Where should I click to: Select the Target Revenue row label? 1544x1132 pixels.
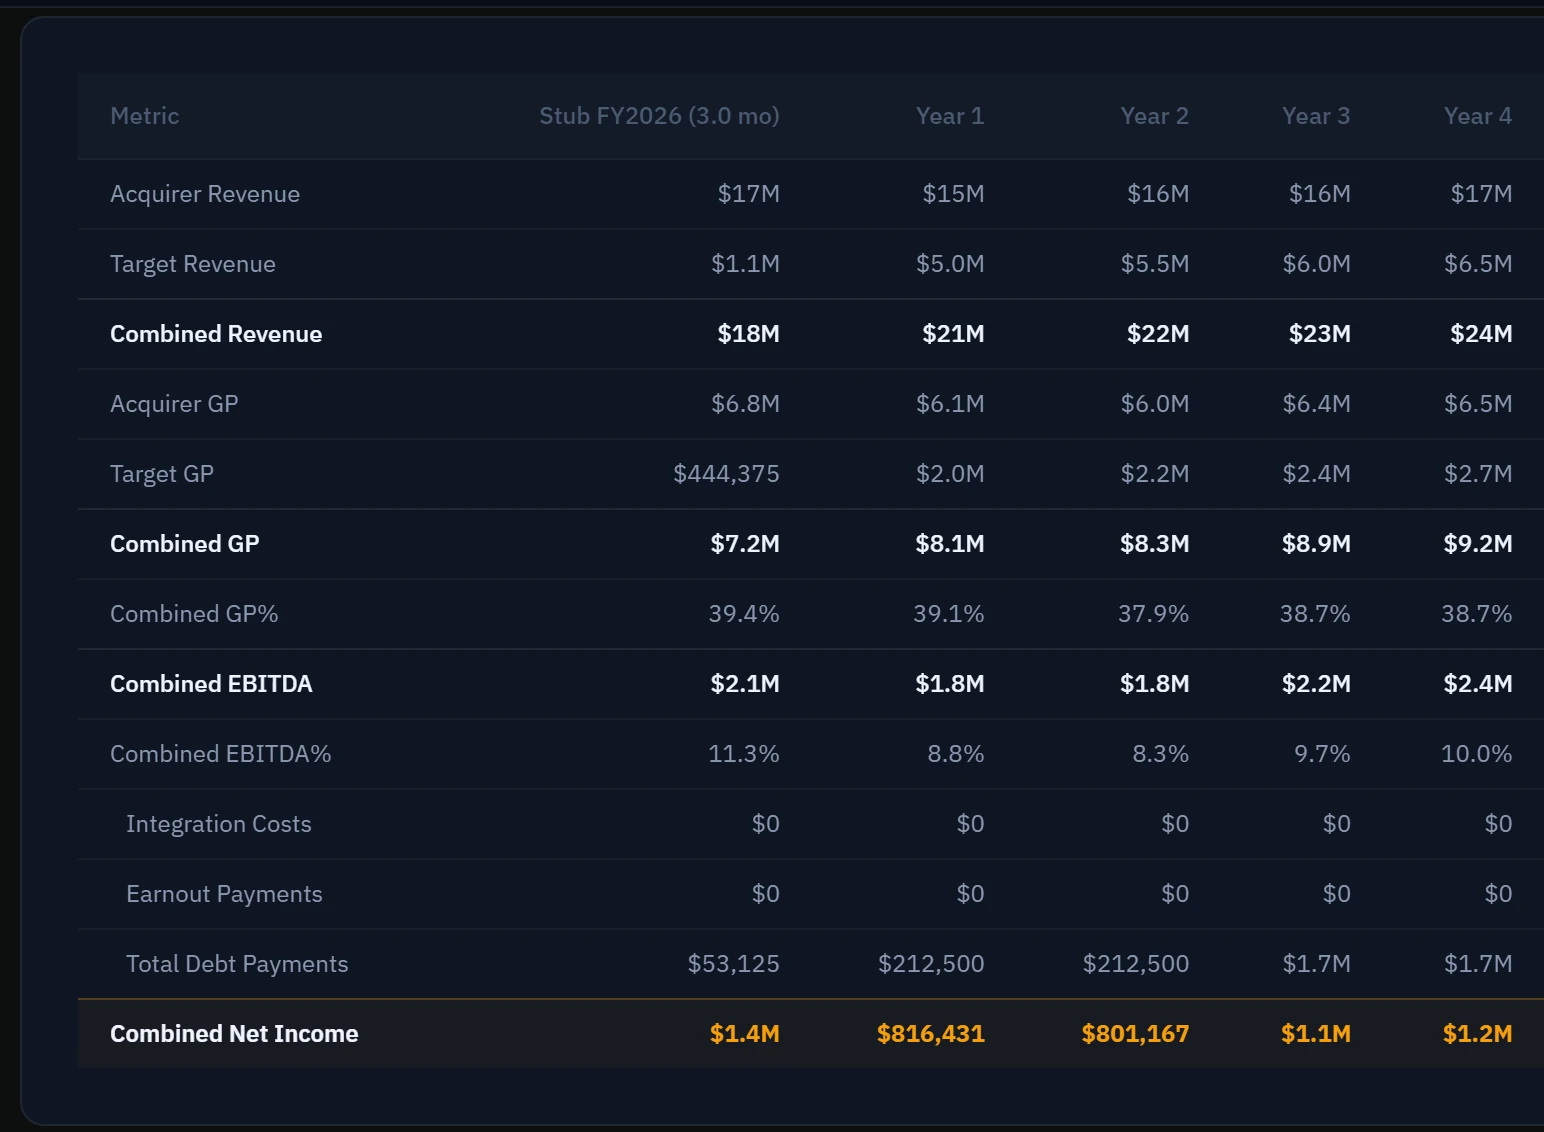click(193, 264)
